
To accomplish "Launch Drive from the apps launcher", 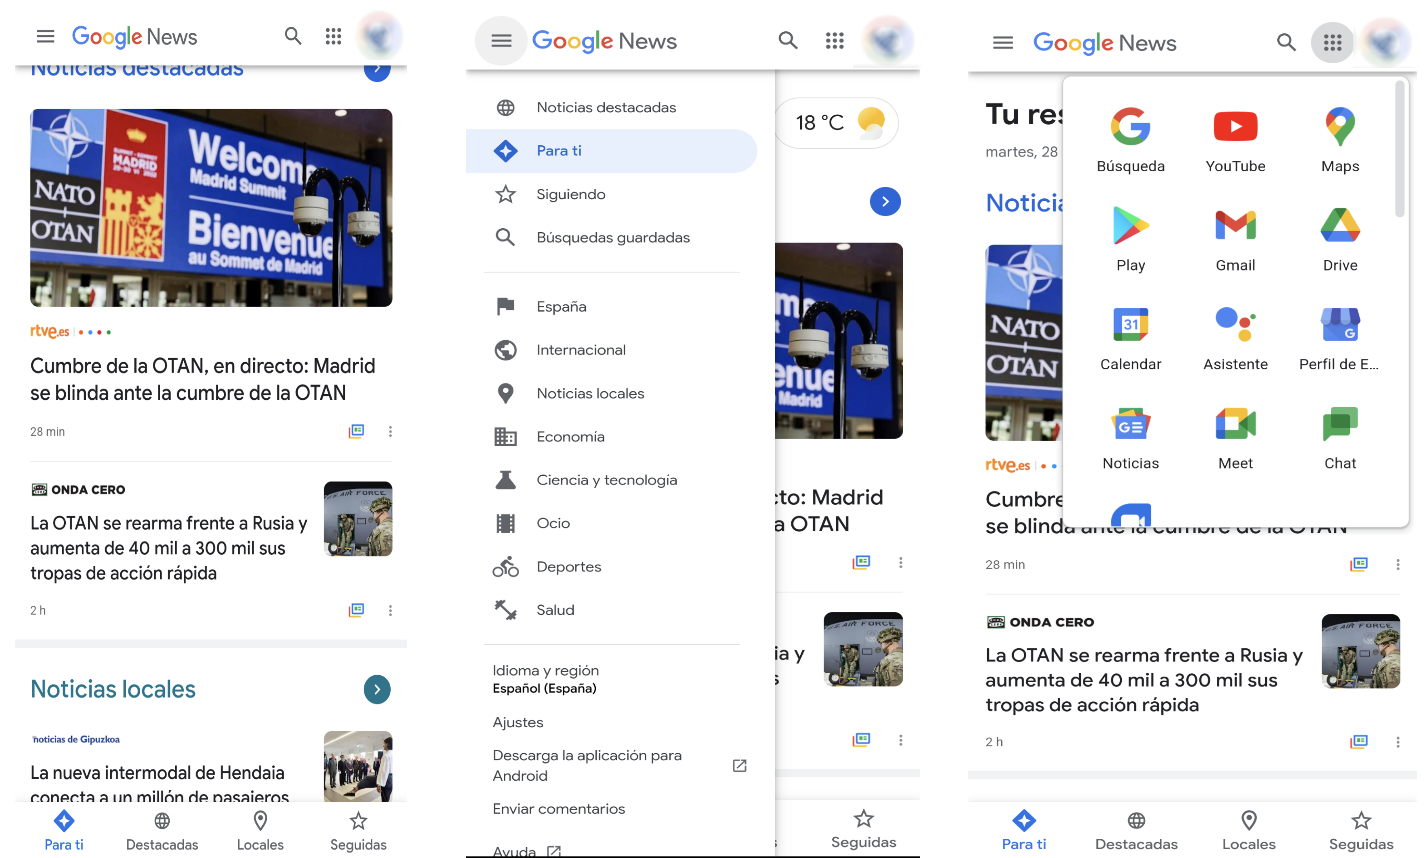I will tap(1340, 239).
